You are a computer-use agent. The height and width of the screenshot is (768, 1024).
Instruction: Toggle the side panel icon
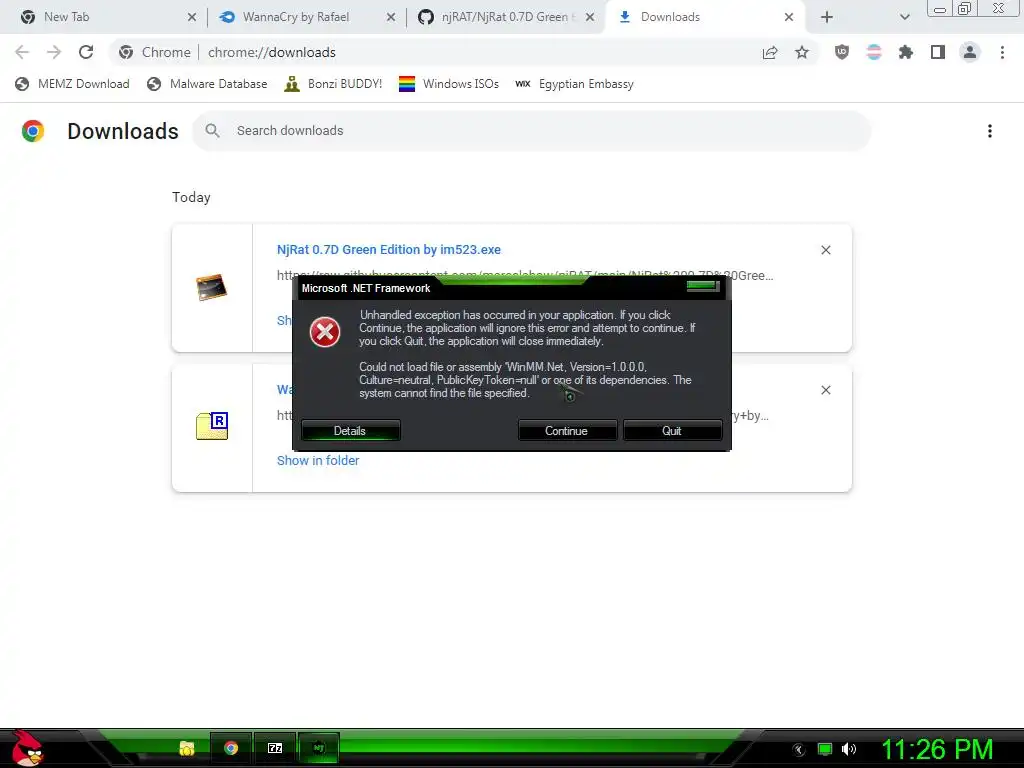click(x=938, y=52)
